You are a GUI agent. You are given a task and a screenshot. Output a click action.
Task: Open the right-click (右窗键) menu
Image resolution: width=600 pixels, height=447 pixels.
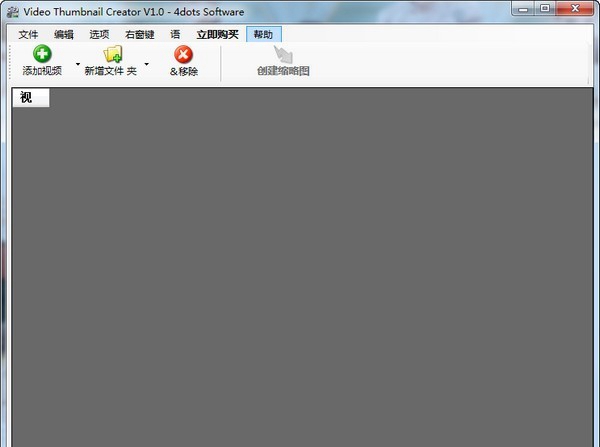click(x=140, y=34)
